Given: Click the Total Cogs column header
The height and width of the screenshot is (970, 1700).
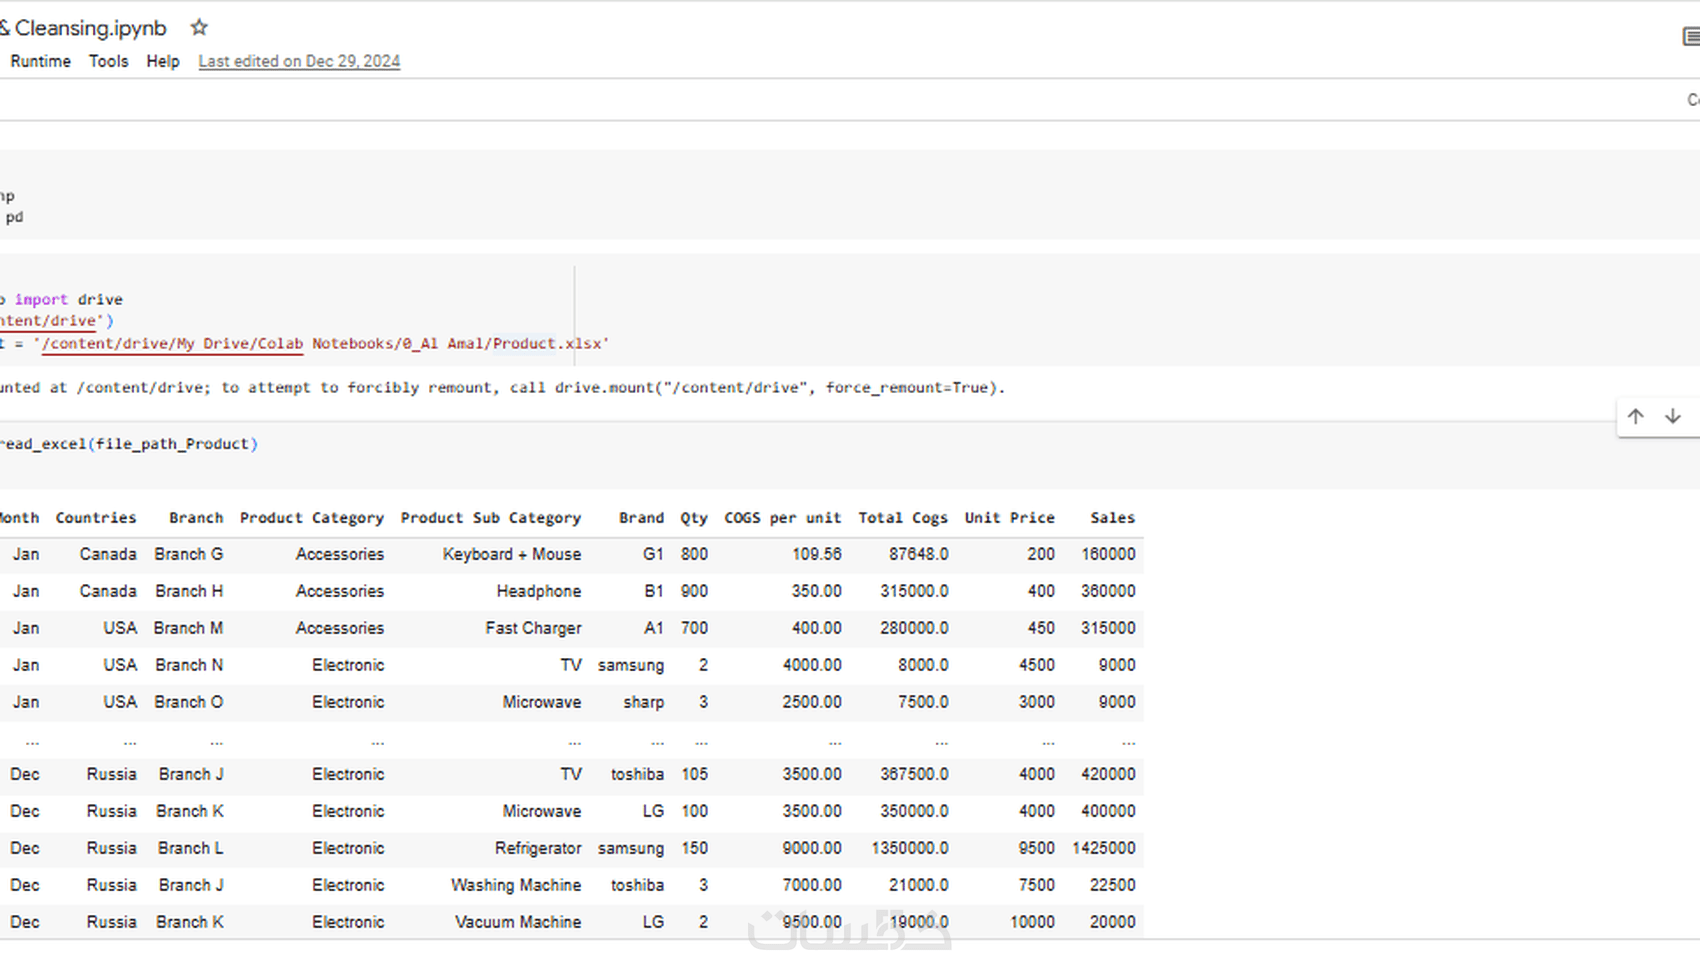Looking at the screenshot, I should click(x=903, y=517).
